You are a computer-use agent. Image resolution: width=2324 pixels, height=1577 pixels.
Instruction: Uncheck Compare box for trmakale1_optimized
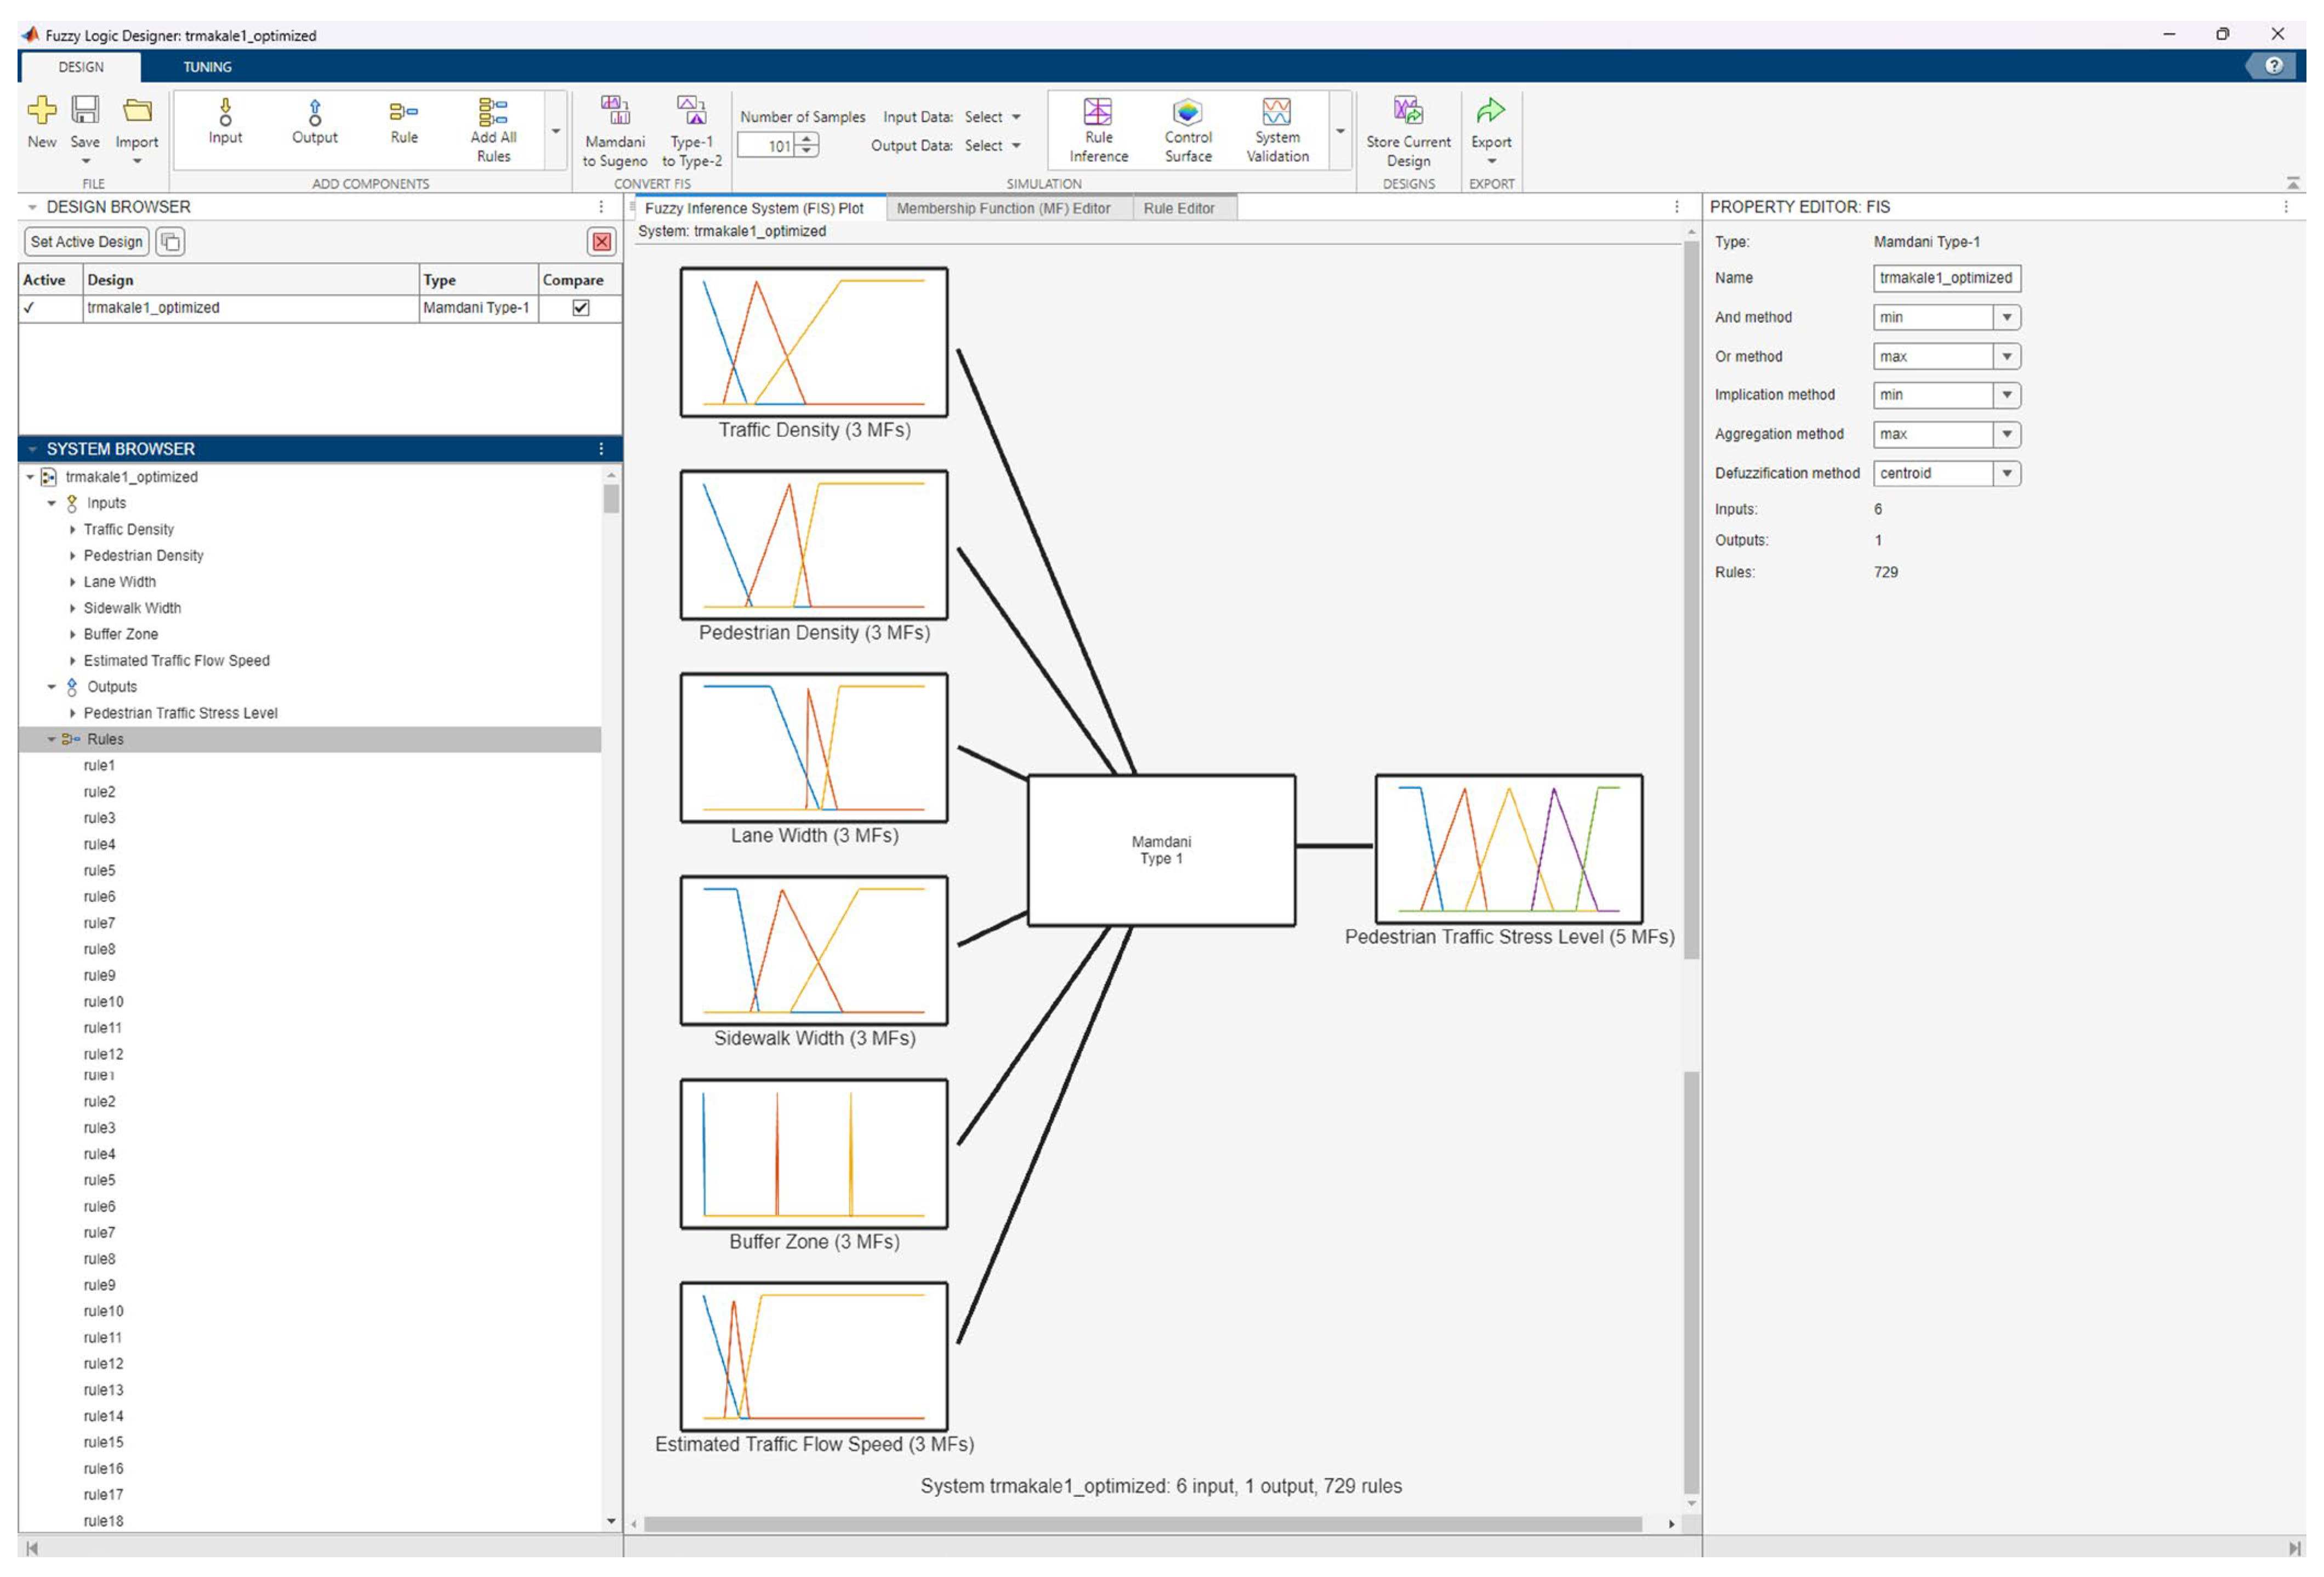pos(580,308)
